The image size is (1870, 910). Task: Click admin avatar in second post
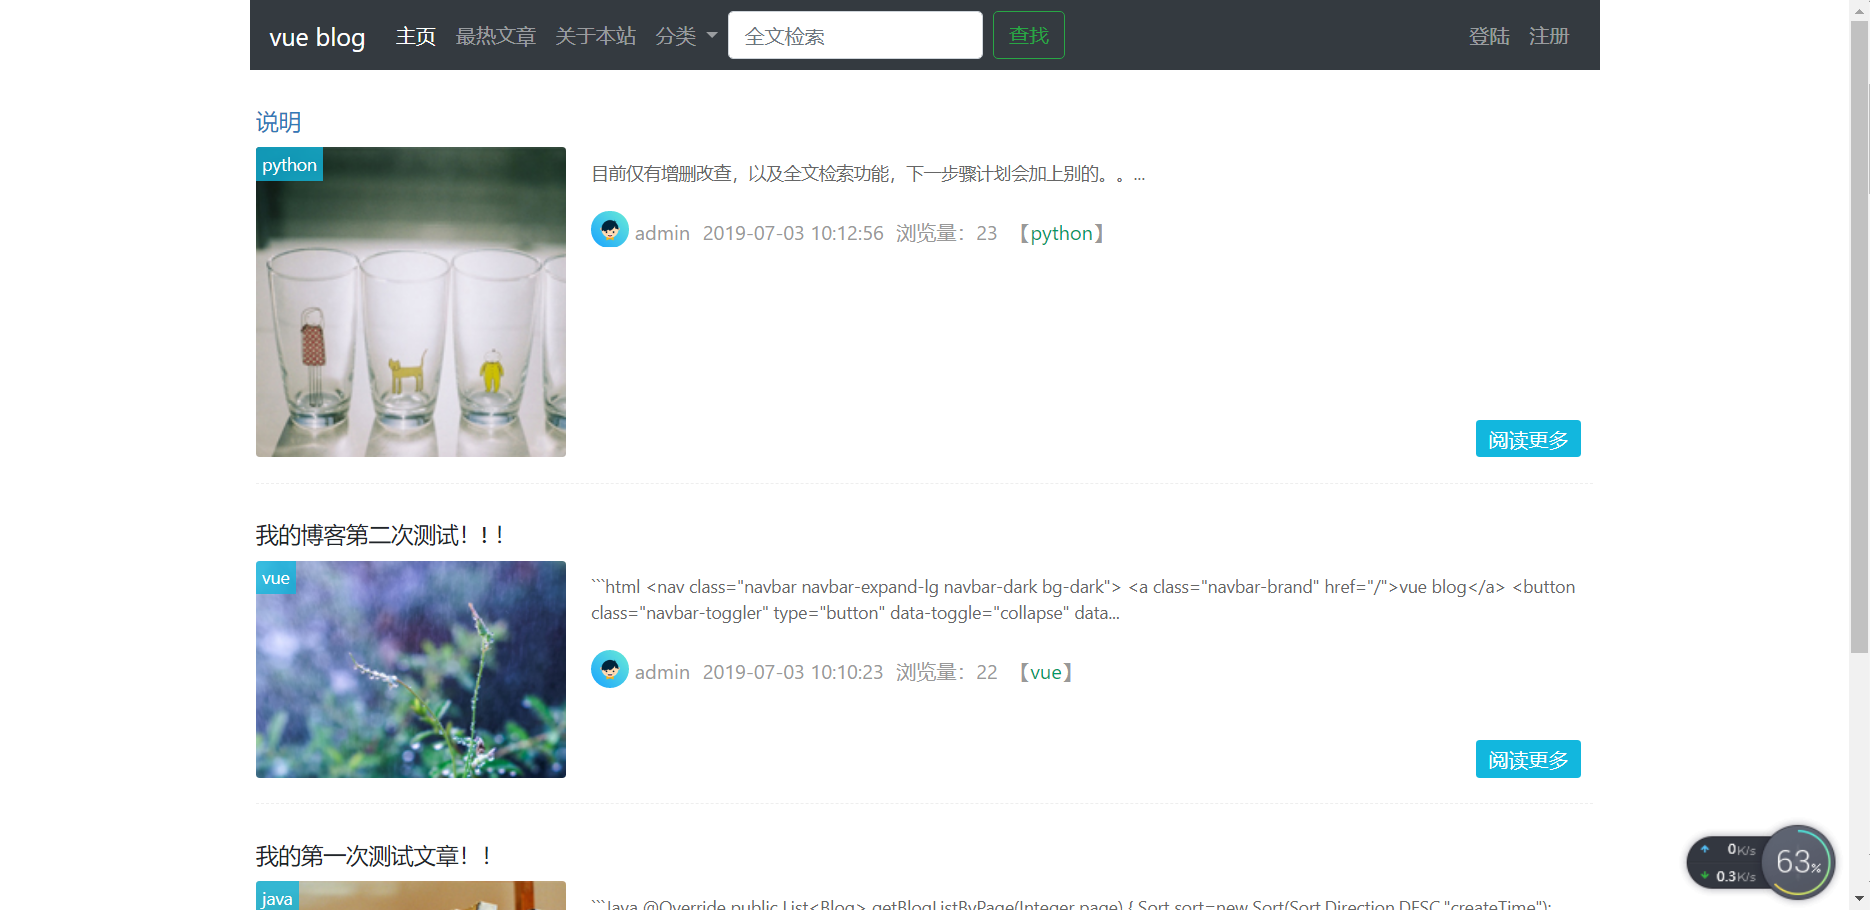(610, 669)
